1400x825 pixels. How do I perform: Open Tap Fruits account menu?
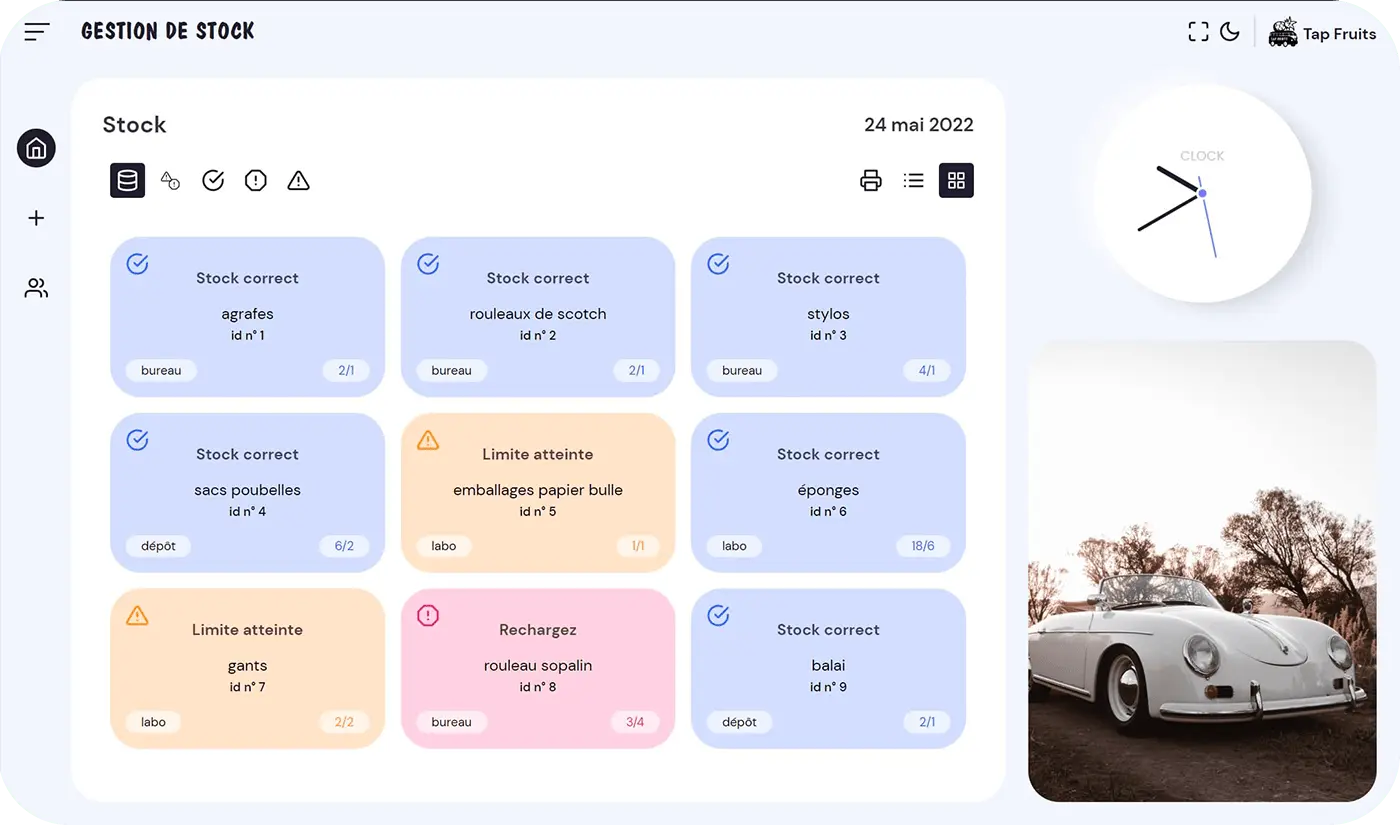coord(1322,33)
